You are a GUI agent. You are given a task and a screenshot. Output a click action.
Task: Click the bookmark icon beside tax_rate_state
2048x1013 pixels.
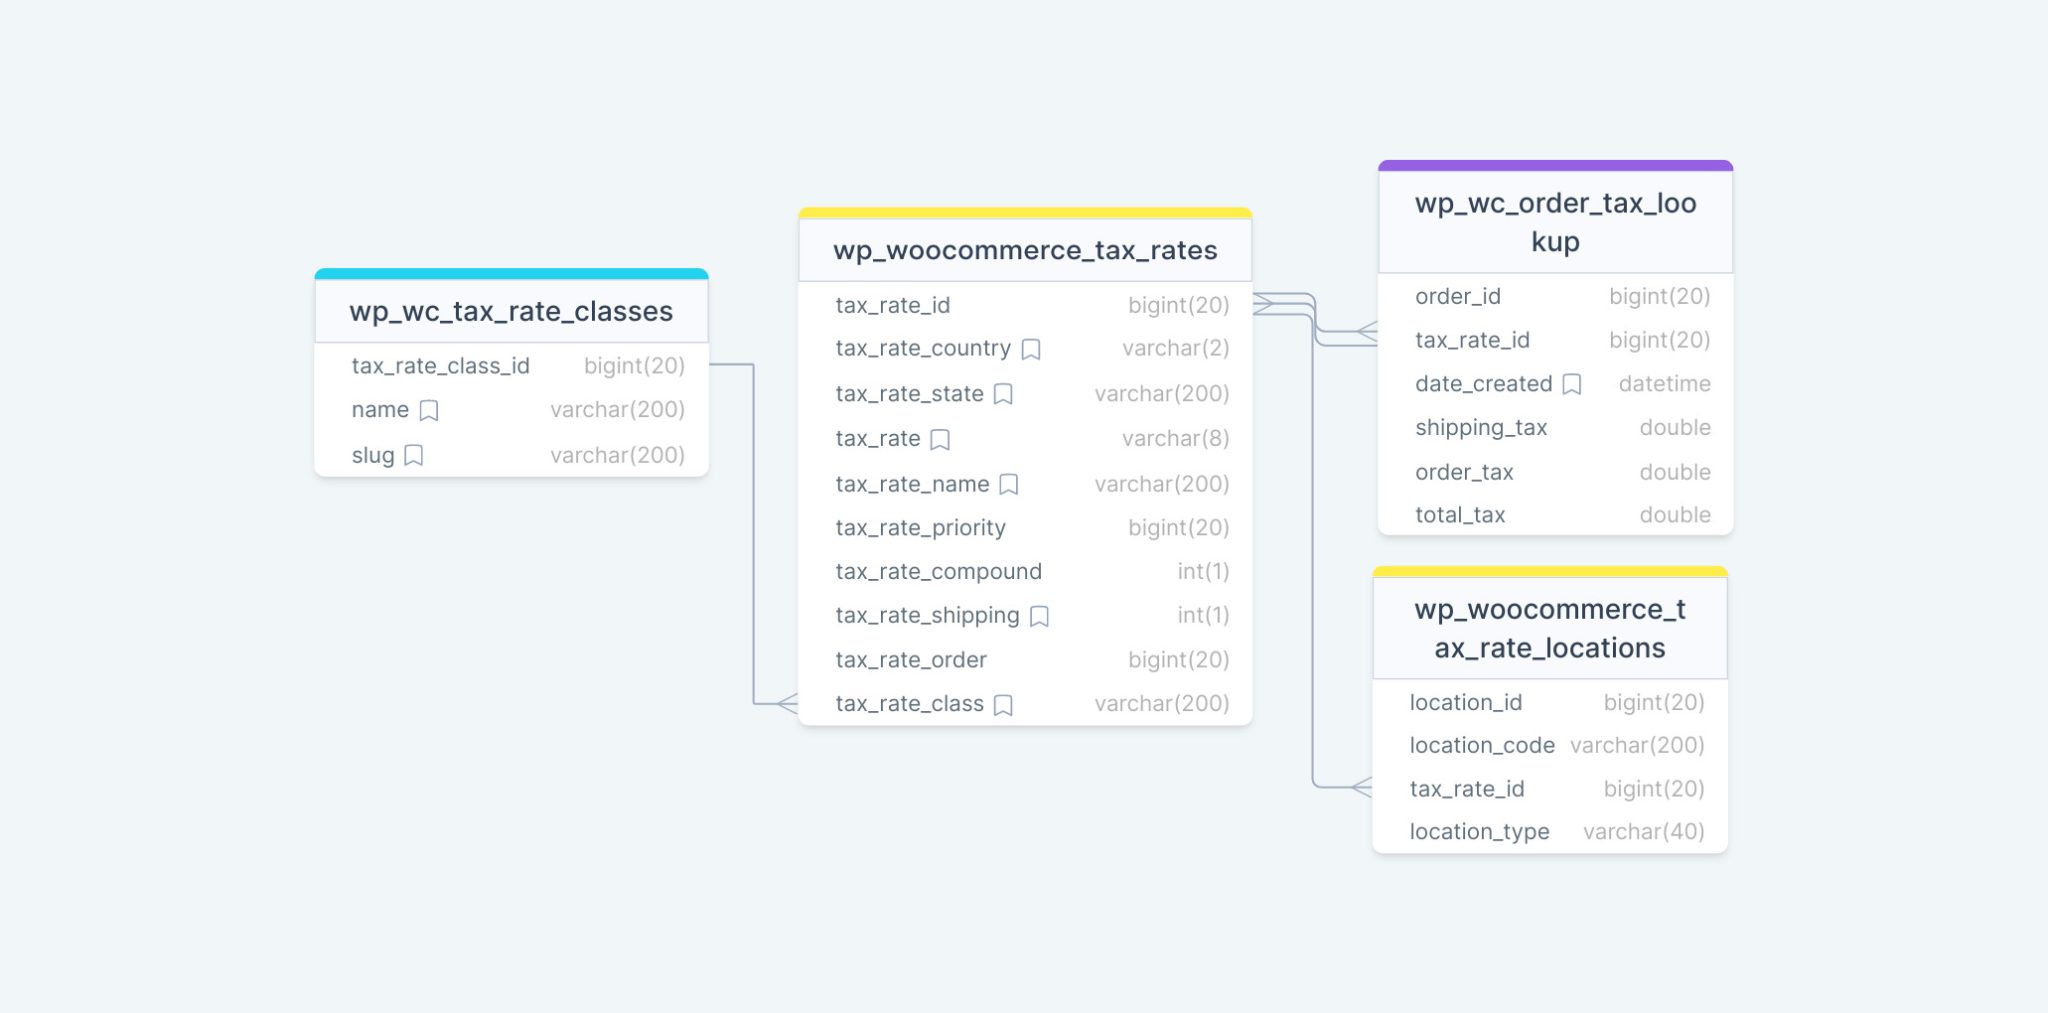pos(1005,394)
